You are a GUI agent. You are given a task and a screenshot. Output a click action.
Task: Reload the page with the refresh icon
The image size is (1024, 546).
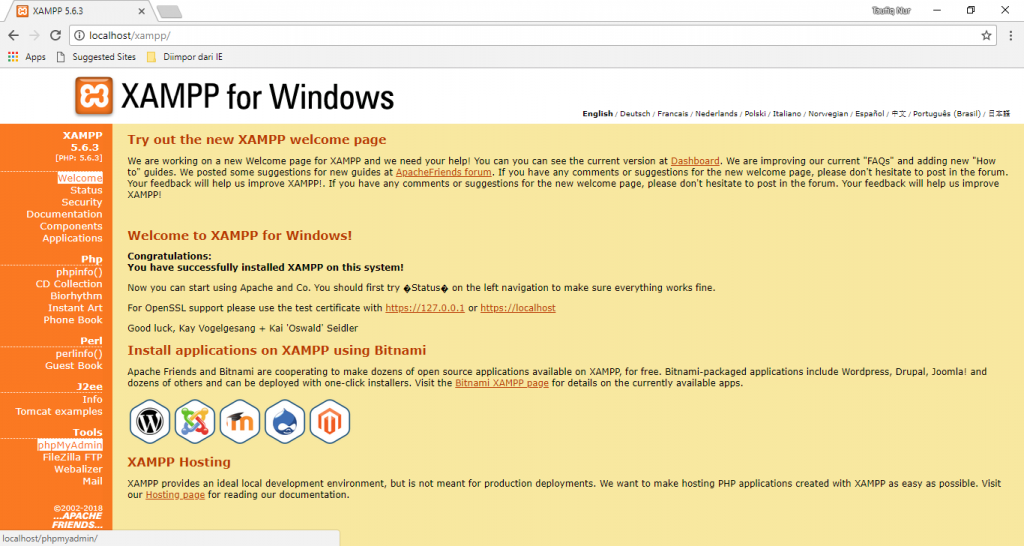56,35
